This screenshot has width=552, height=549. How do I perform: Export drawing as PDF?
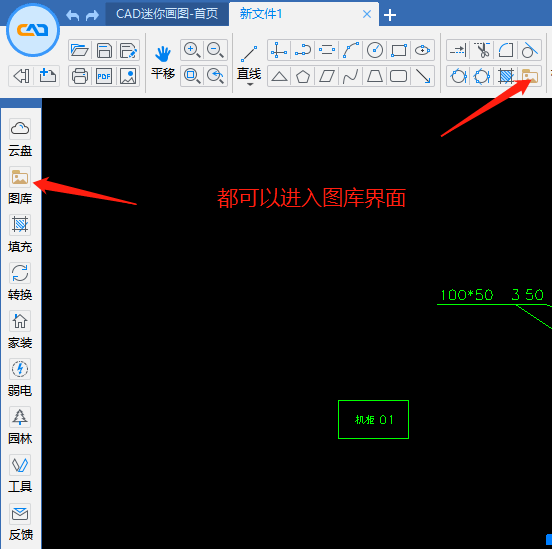(104, 76)
